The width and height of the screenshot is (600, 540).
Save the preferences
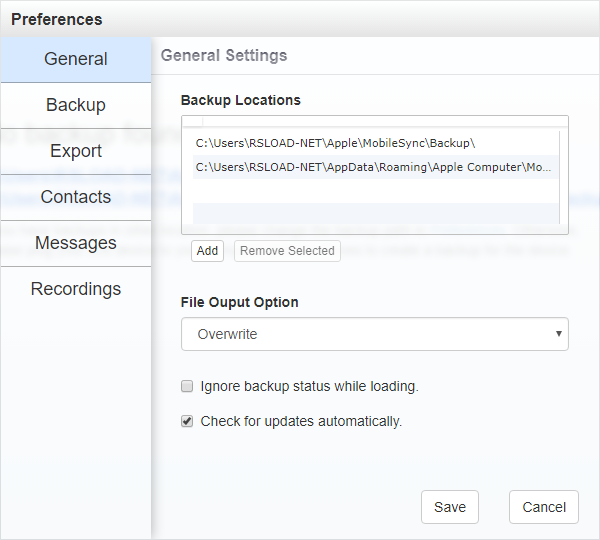(x=450, y=507)
